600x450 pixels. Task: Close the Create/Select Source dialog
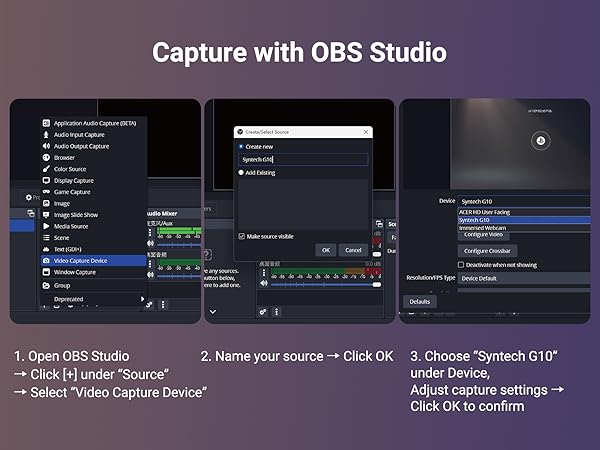366,132
